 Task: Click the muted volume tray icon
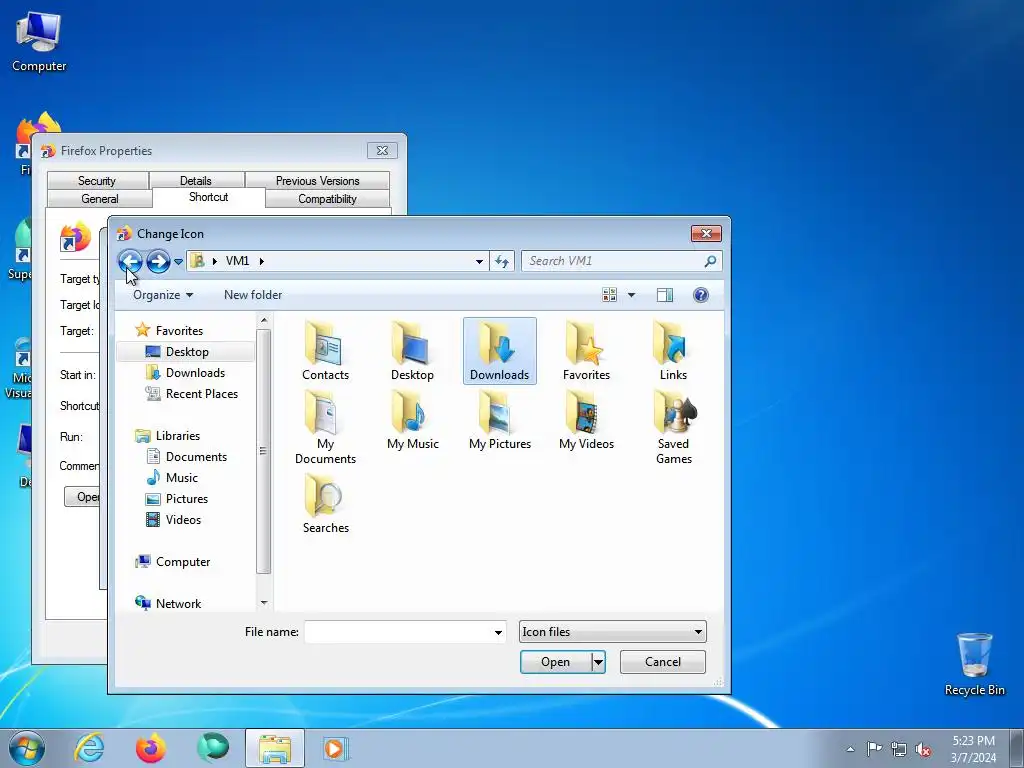[x=923, y=750]
